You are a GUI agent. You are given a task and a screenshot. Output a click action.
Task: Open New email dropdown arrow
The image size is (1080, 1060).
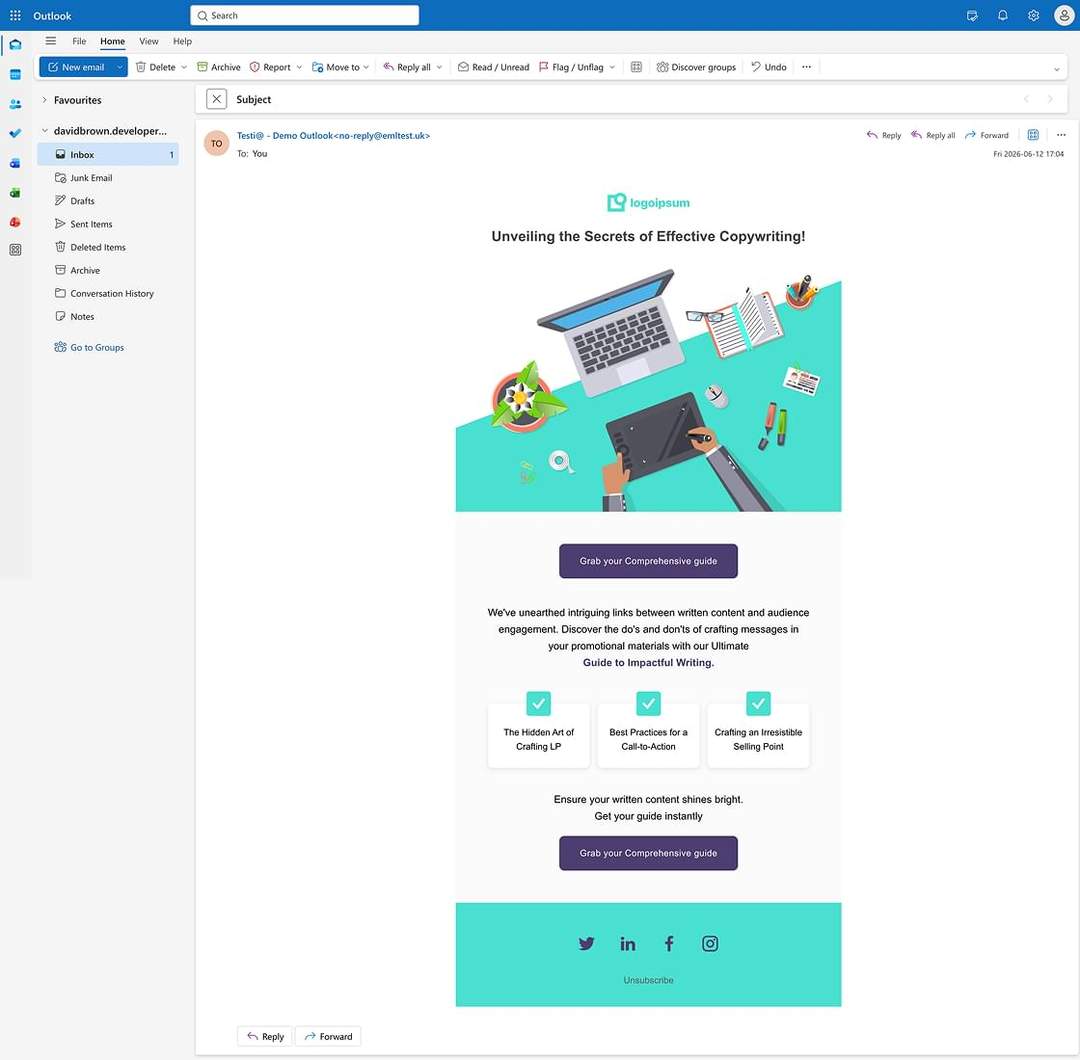coord(119,67)
